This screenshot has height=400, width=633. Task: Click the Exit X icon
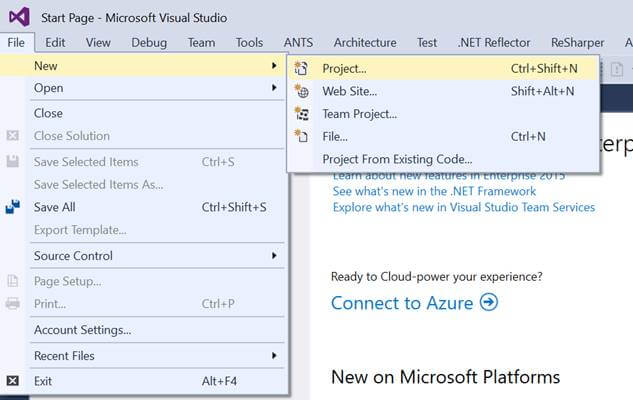coord(13,381)
